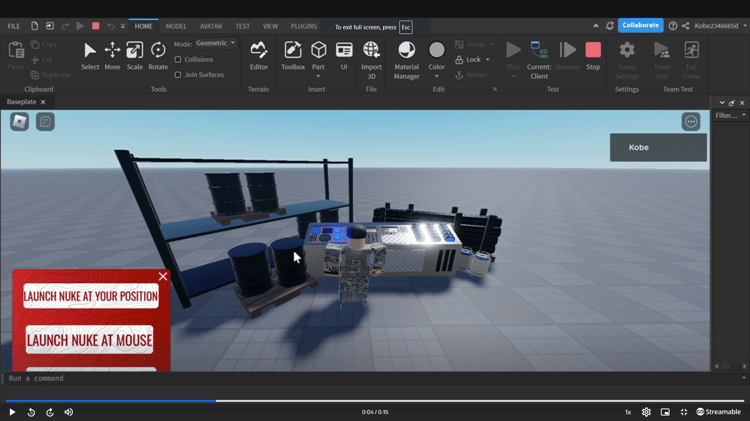Switch to the MODEL tab
750x421 pixels.
tap(176, 26)
